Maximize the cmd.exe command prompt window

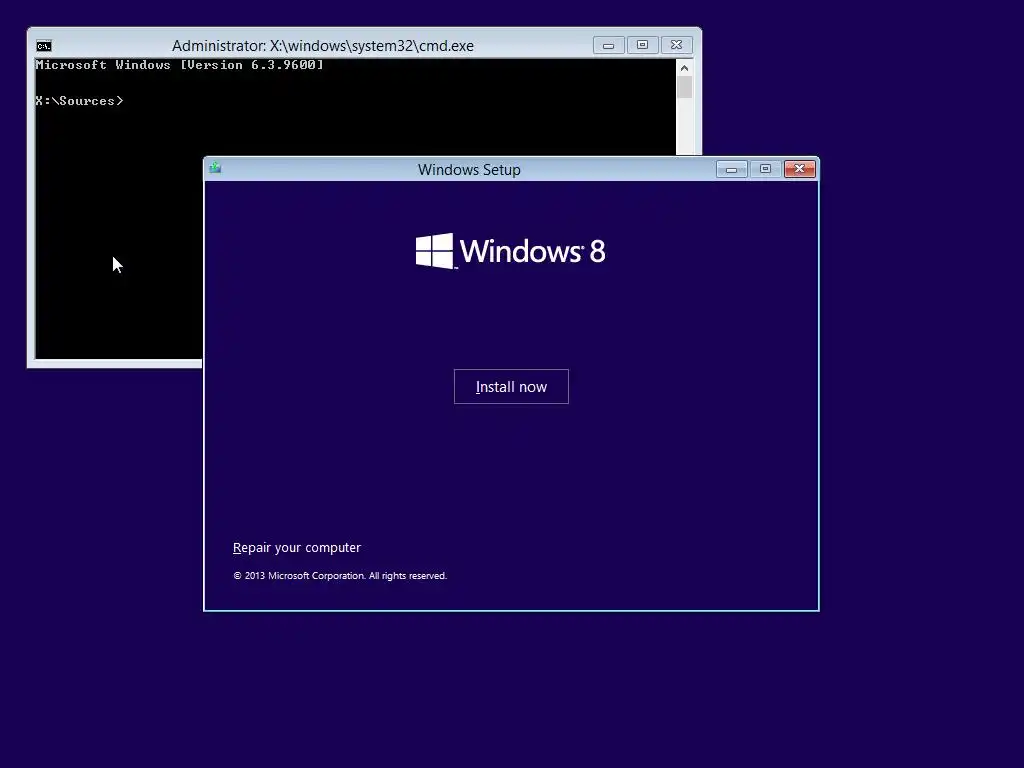(643, 45)
